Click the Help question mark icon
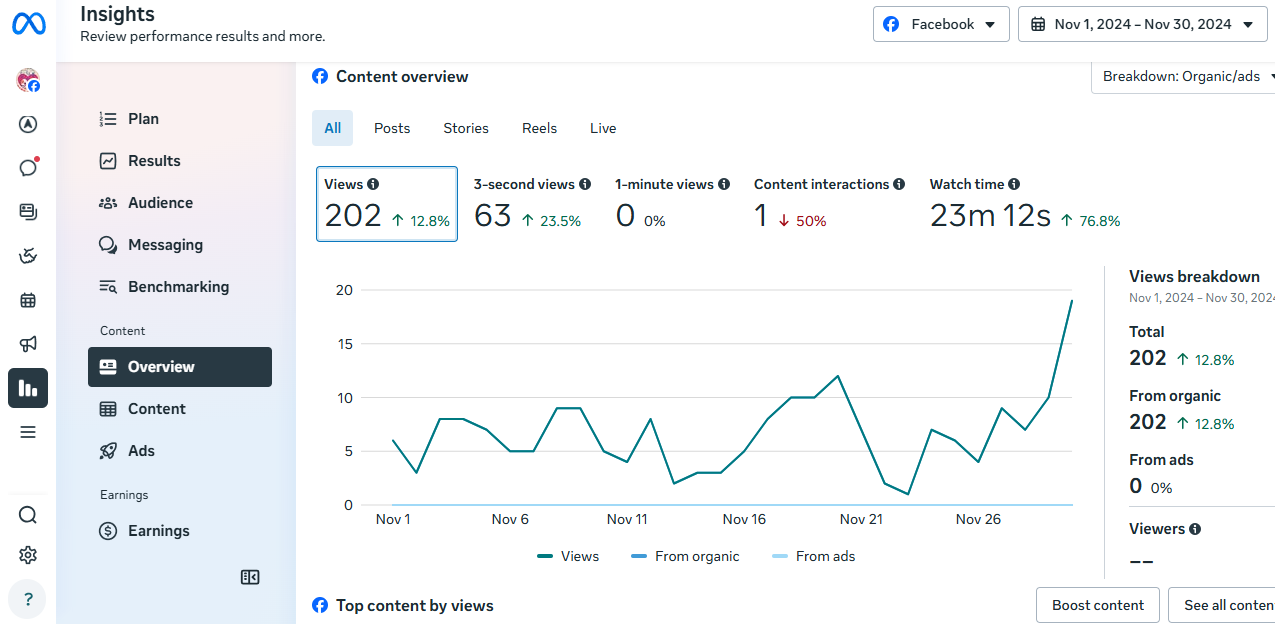 28,599
